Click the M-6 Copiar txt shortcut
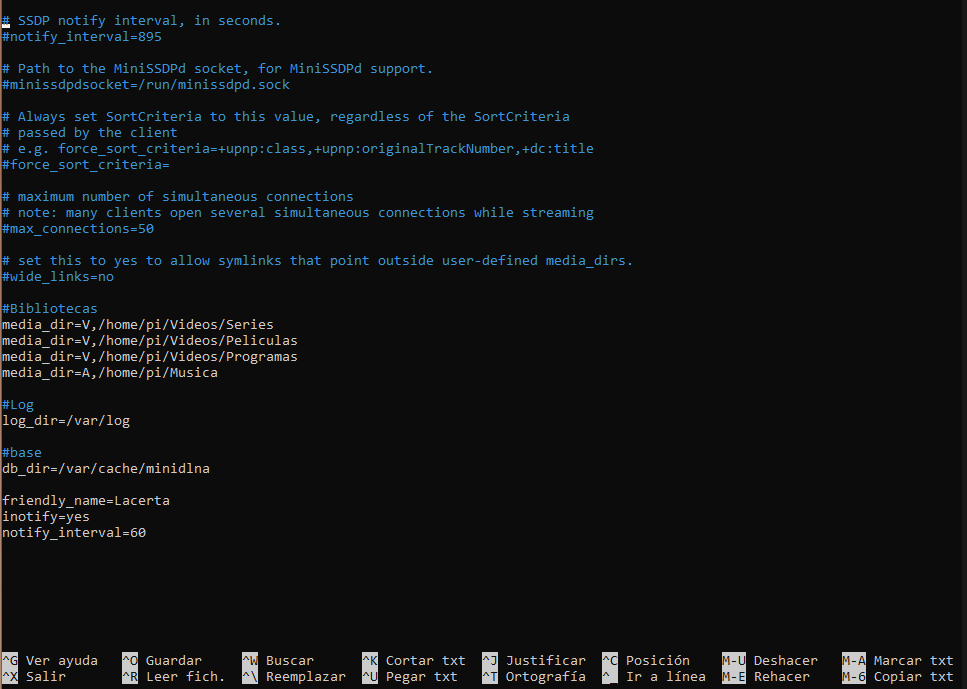967x689 pixels. point(897,677)
